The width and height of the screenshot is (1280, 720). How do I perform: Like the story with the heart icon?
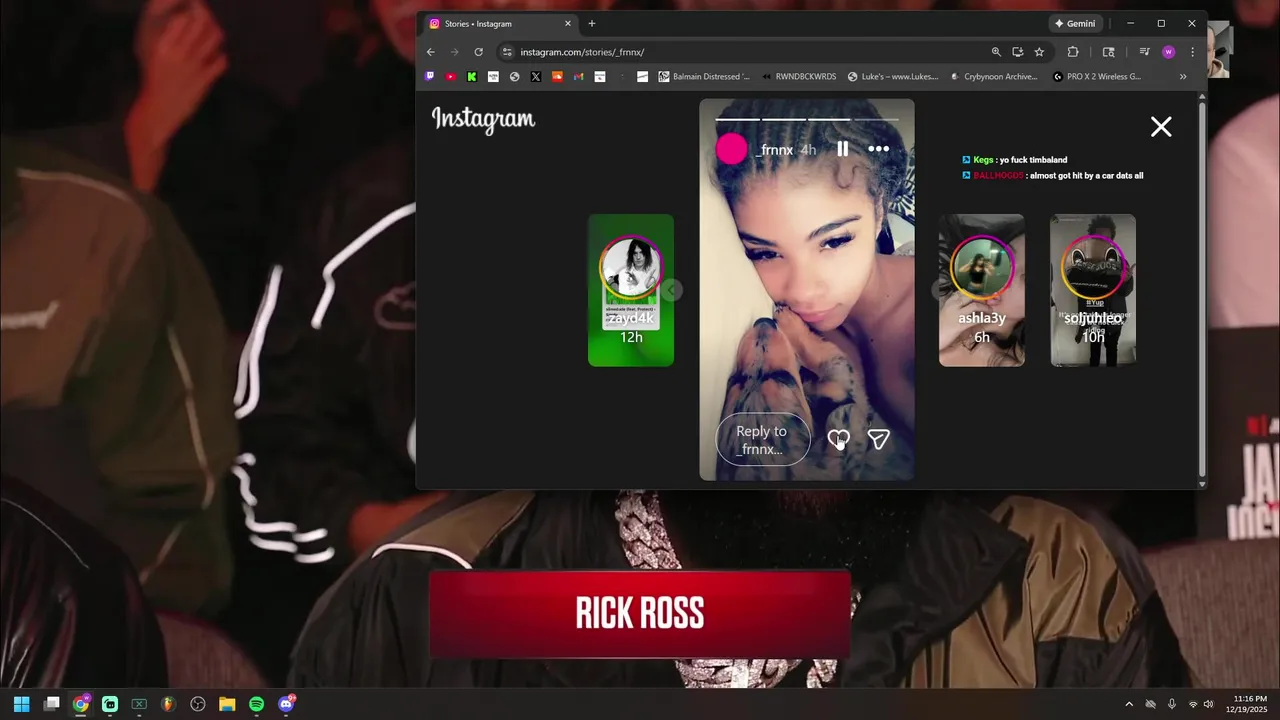point(838,439)
